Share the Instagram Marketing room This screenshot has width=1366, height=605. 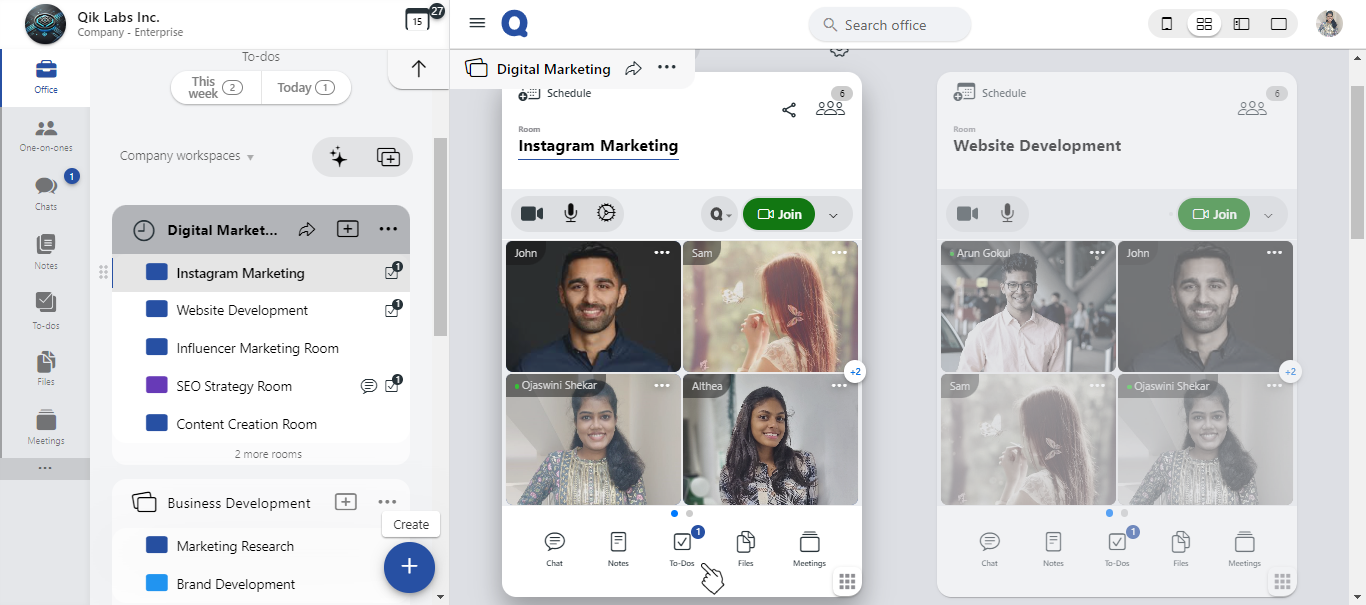point(789,110)
